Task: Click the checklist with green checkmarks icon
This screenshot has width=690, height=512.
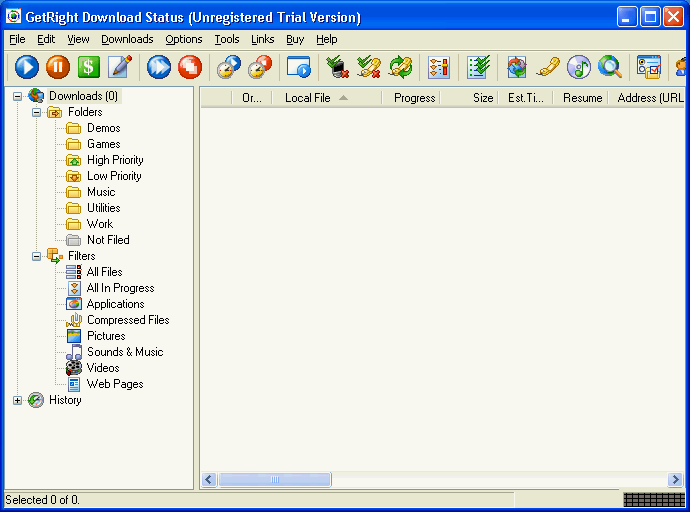Action: [x=478, y=67]
